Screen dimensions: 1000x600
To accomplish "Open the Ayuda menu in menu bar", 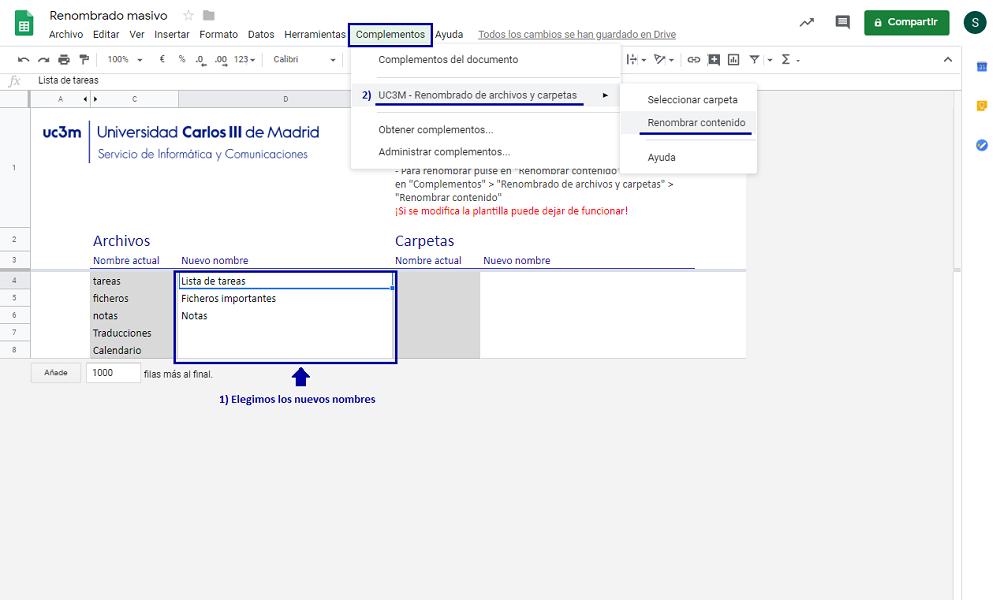I will pos(449,34).
